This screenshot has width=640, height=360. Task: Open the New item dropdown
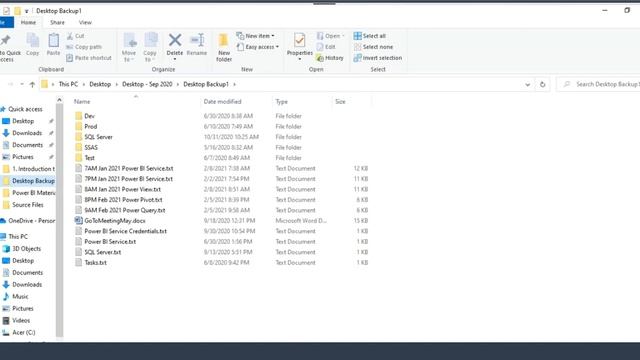[256, 36]
